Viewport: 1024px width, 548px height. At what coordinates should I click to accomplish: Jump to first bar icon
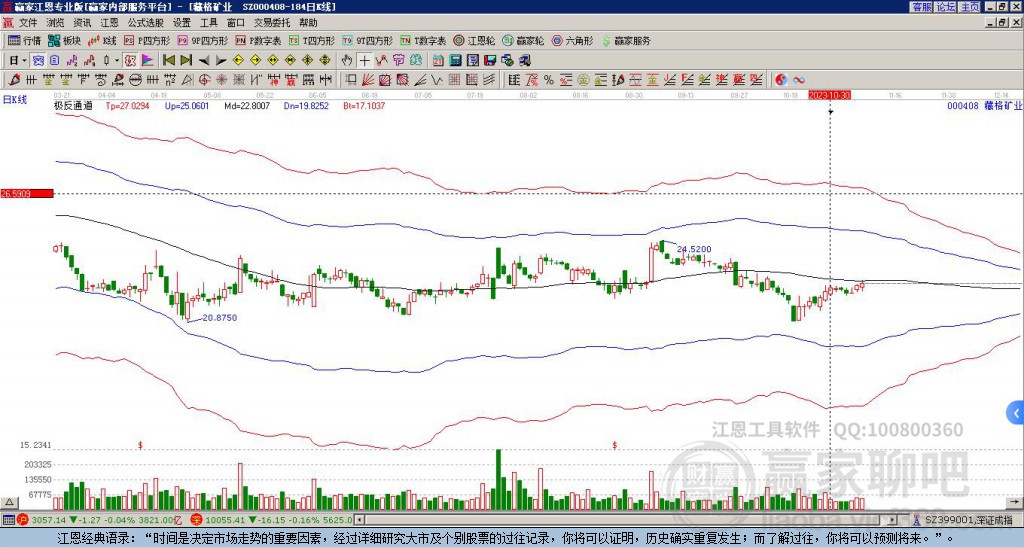pos(168,60)
